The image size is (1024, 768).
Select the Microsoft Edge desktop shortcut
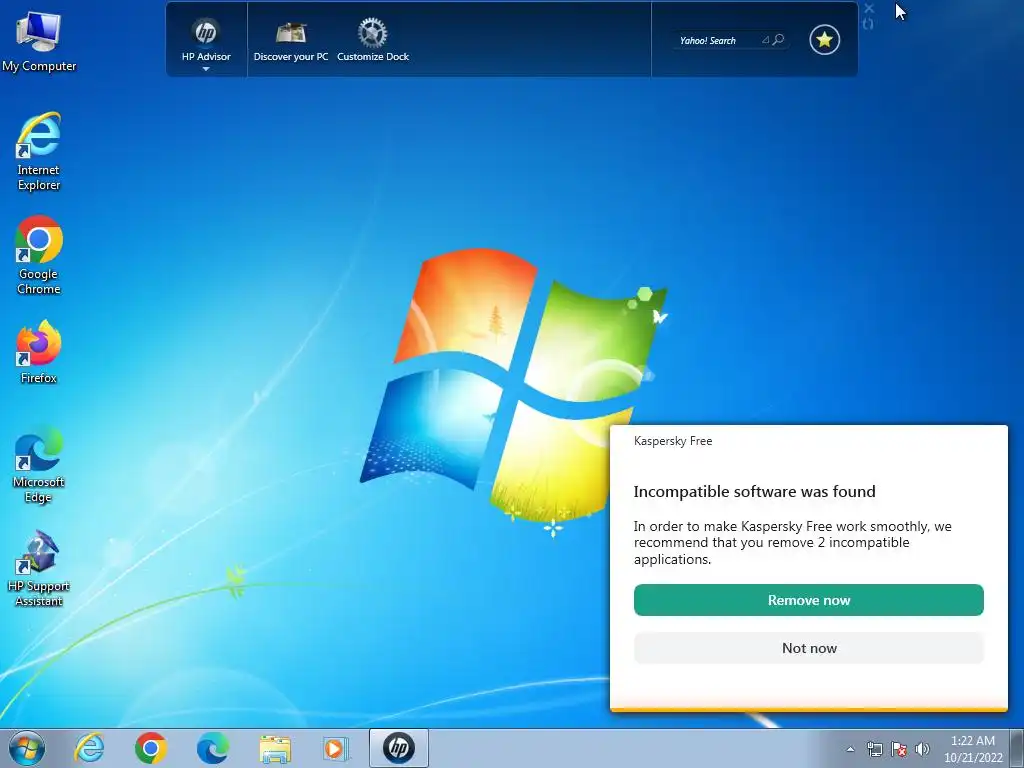click(39, 464)
